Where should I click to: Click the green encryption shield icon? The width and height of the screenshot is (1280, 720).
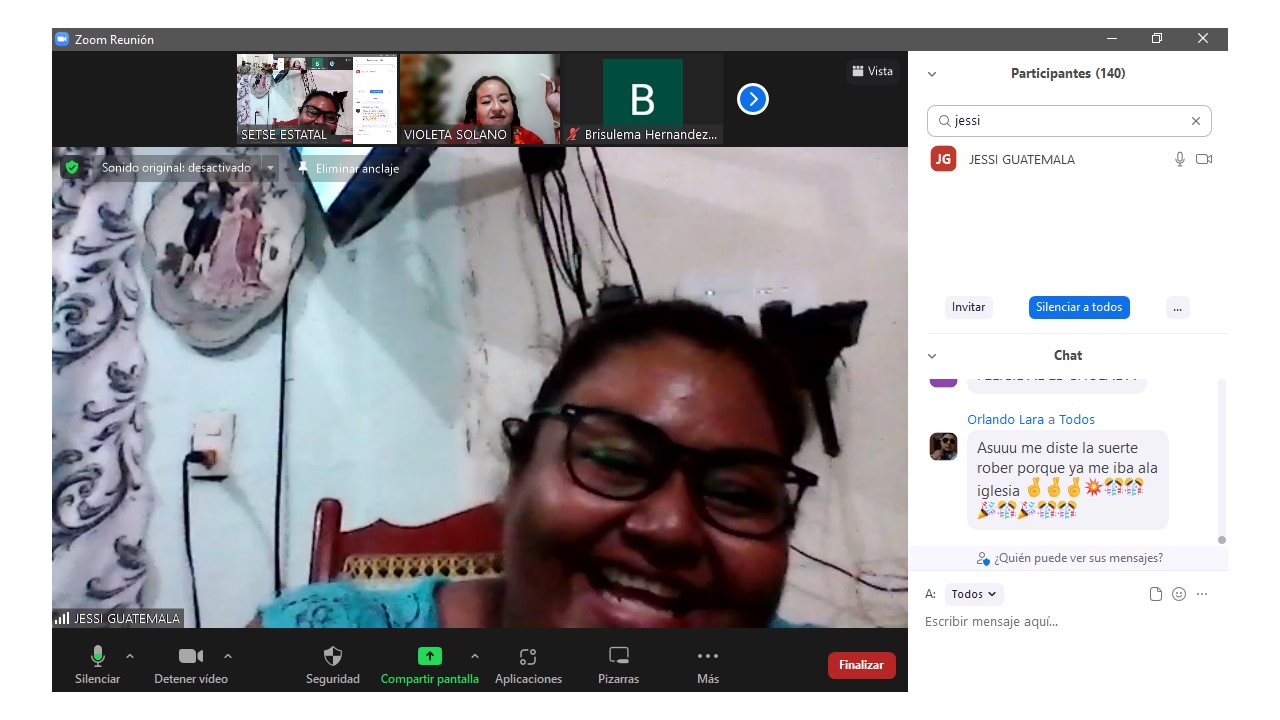(x=71, y=168)
